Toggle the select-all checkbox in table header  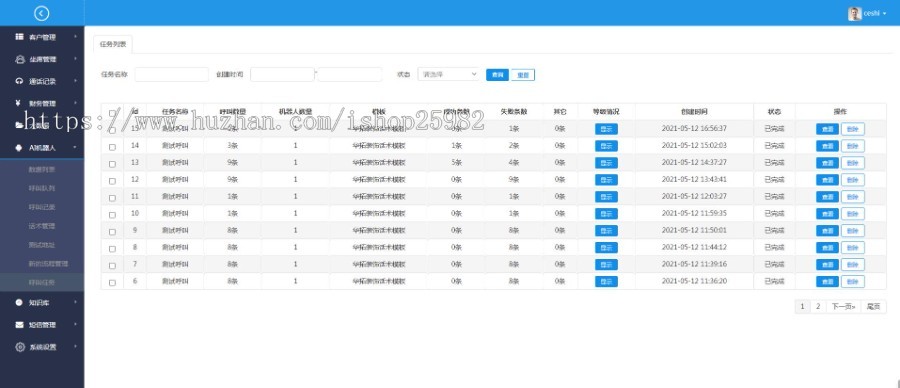(x=112, y=112)
